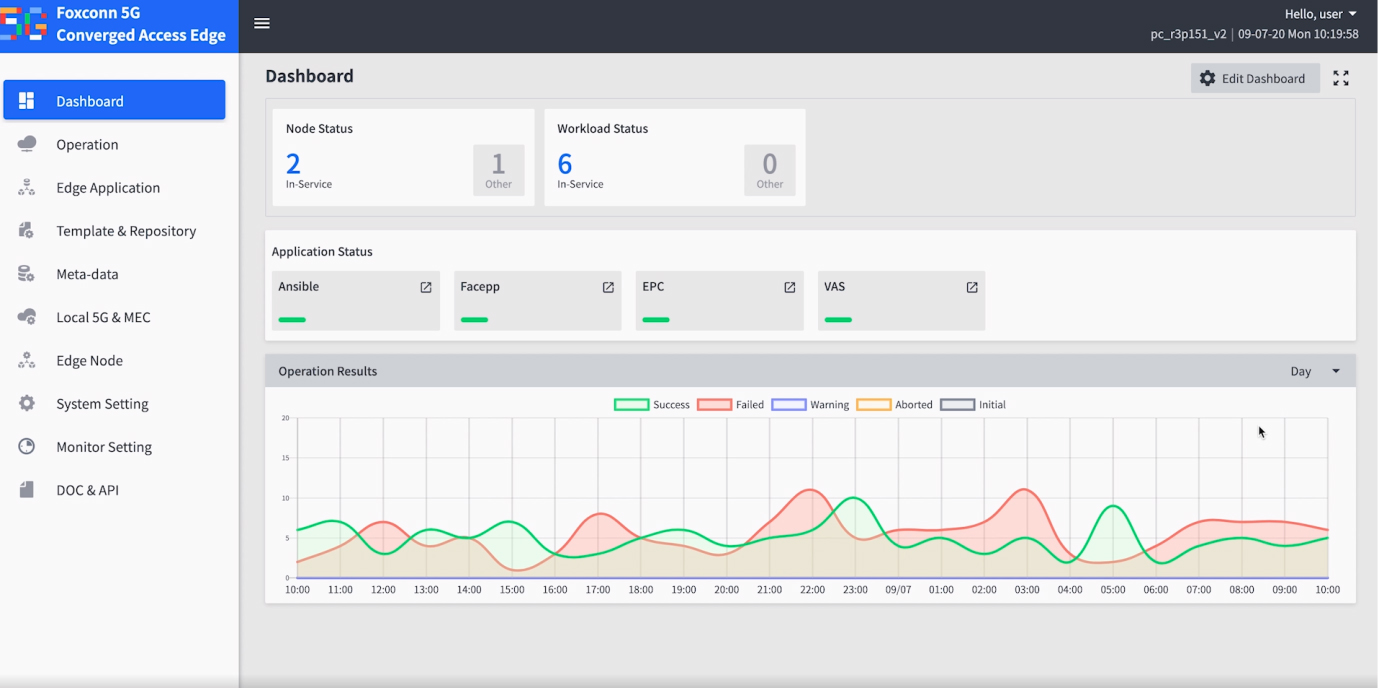
Task: Click the 09/07 date label on chart axis
Action: (x=898, y=590)
